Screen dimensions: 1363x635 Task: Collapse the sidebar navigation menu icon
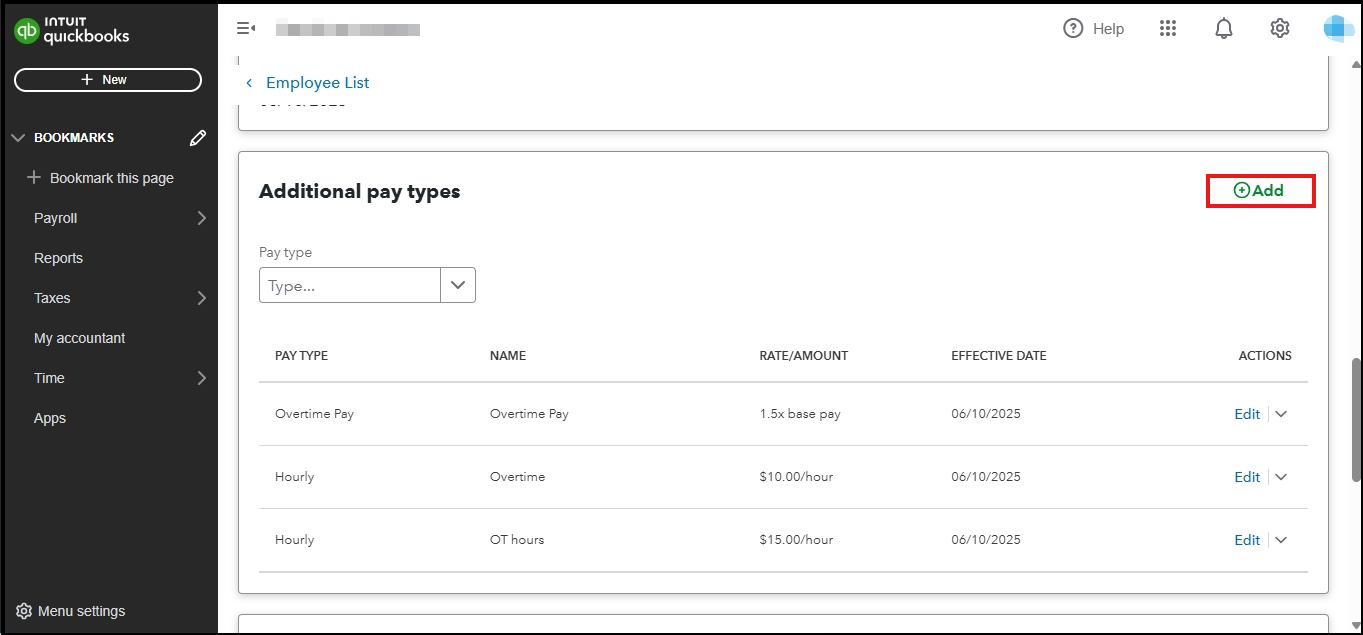point(245,28)
